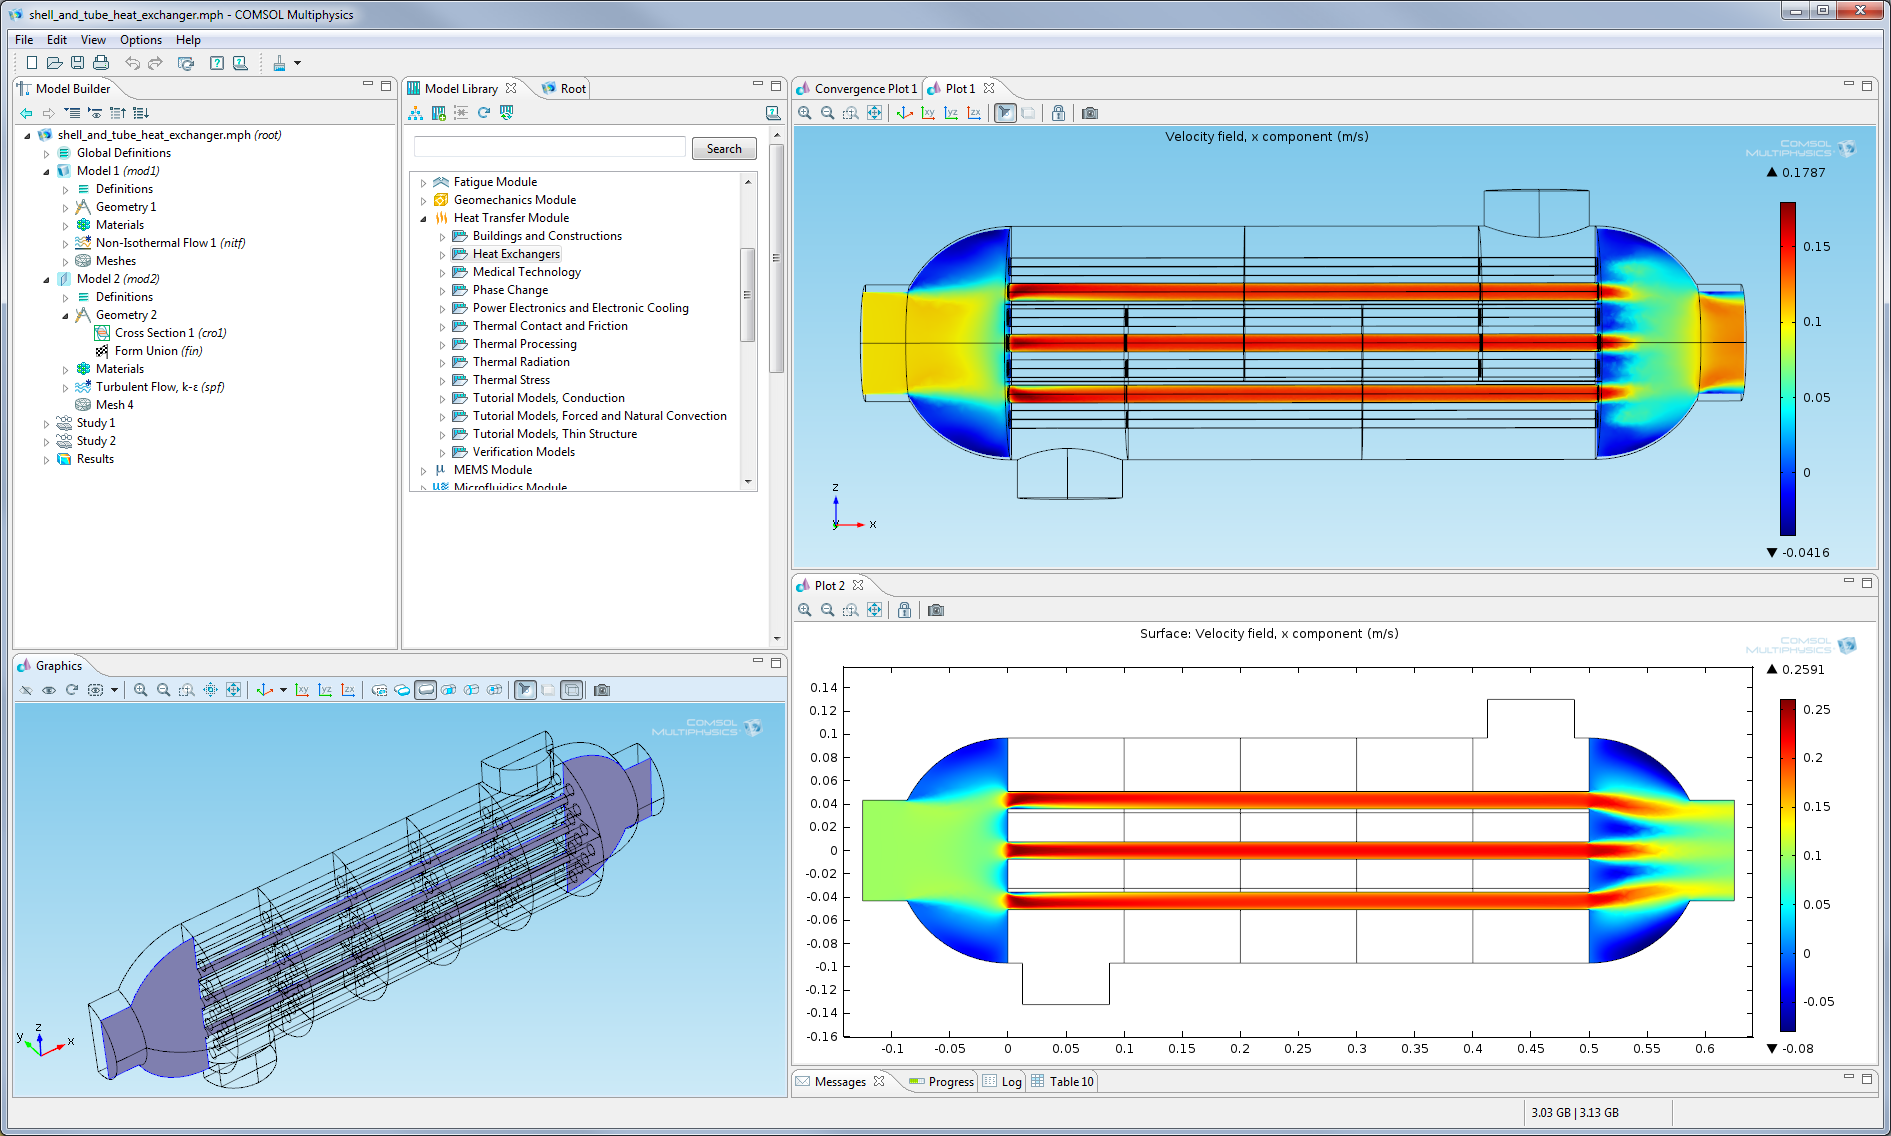Toggle wireframe rendering in Graphics toolbar
Viewport: 1891px width, 1136px height.
point(572,690)
